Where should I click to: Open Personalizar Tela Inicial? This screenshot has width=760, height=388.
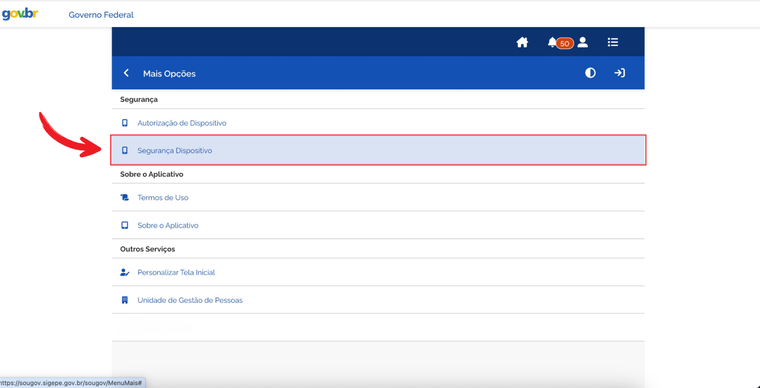tap(378, 272)
